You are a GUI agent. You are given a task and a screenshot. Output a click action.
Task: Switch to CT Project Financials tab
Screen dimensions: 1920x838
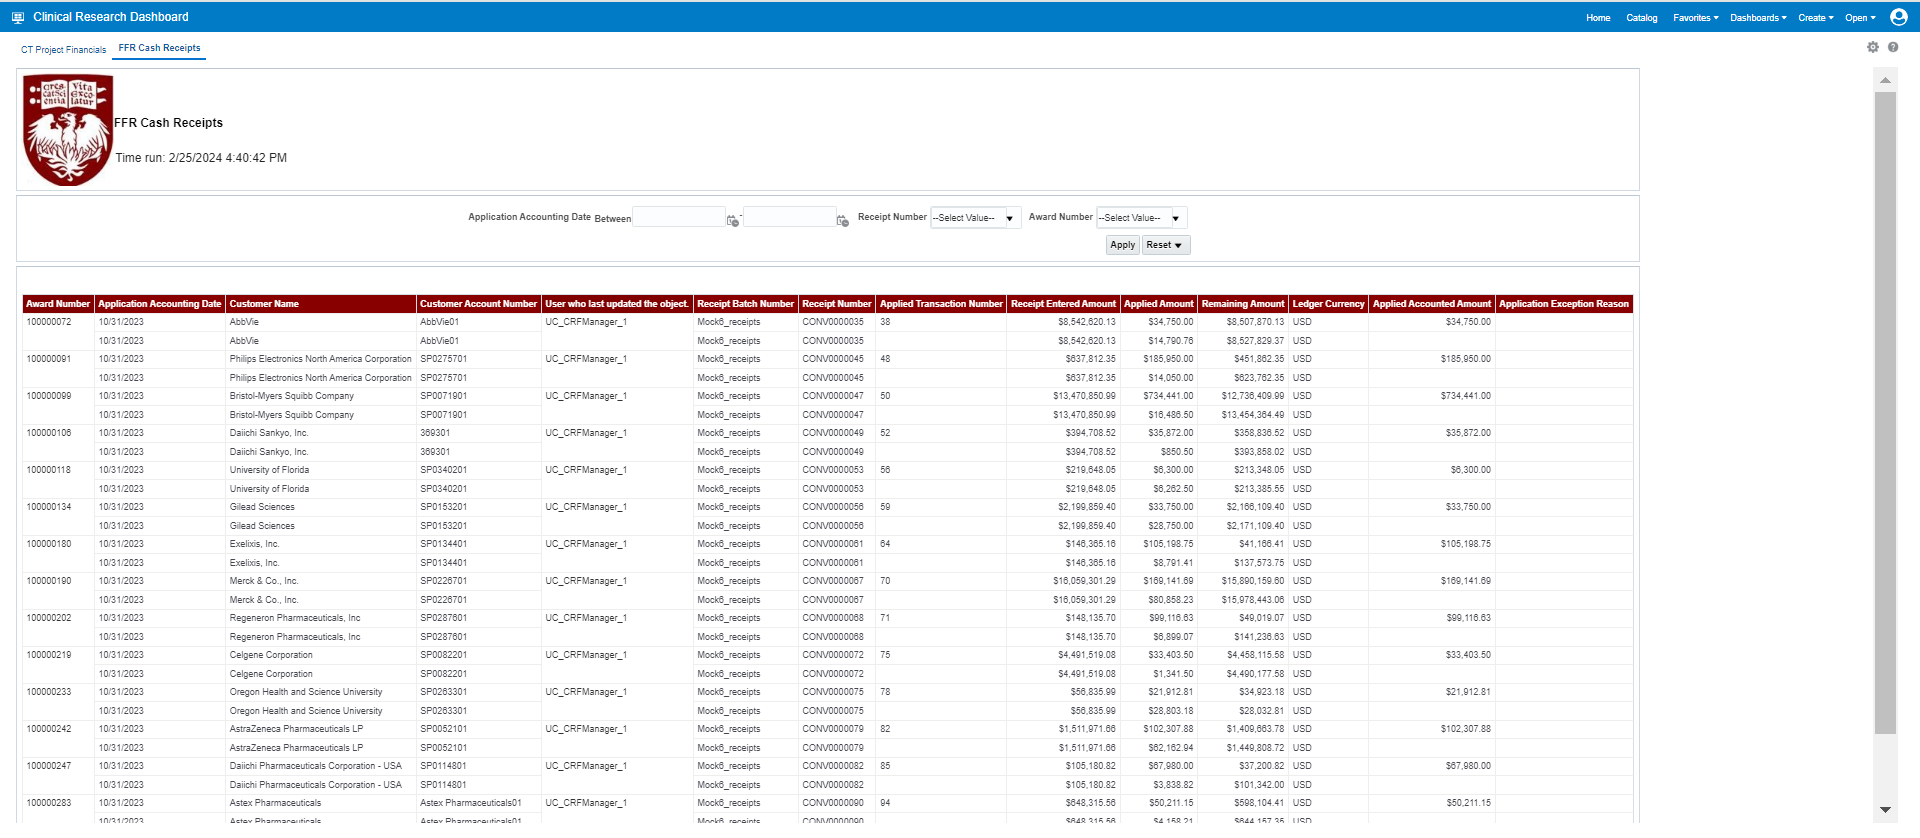click(63, 49)
